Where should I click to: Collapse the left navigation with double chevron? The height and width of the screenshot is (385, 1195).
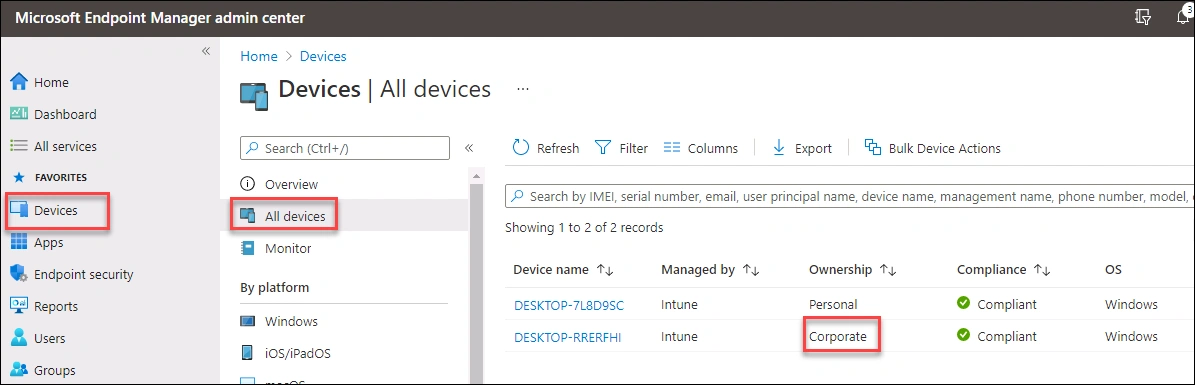tap(206, 51)
